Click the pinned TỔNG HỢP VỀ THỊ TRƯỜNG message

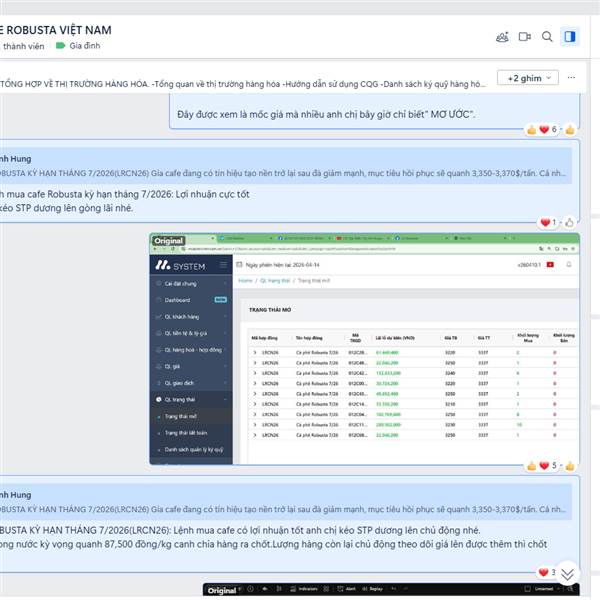(243, 84)
